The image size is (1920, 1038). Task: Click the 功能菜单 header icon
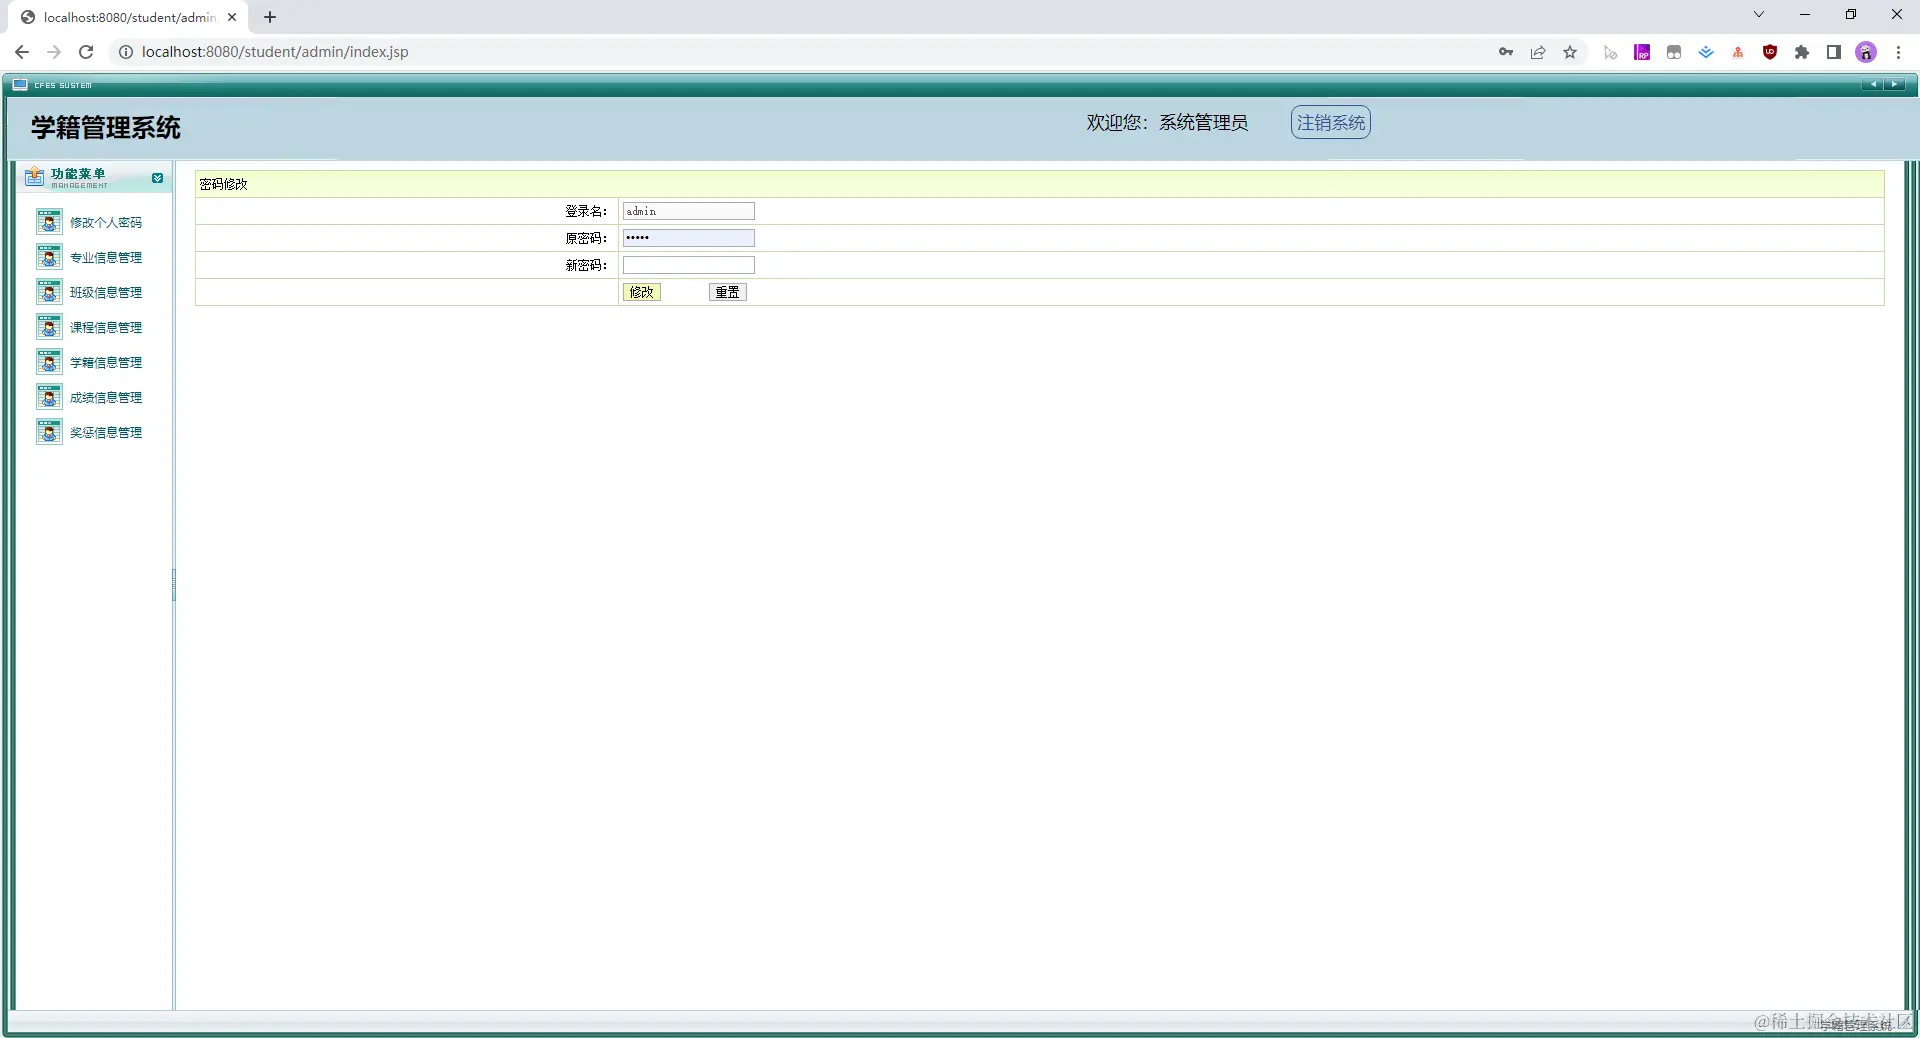[x=35, y=177]
